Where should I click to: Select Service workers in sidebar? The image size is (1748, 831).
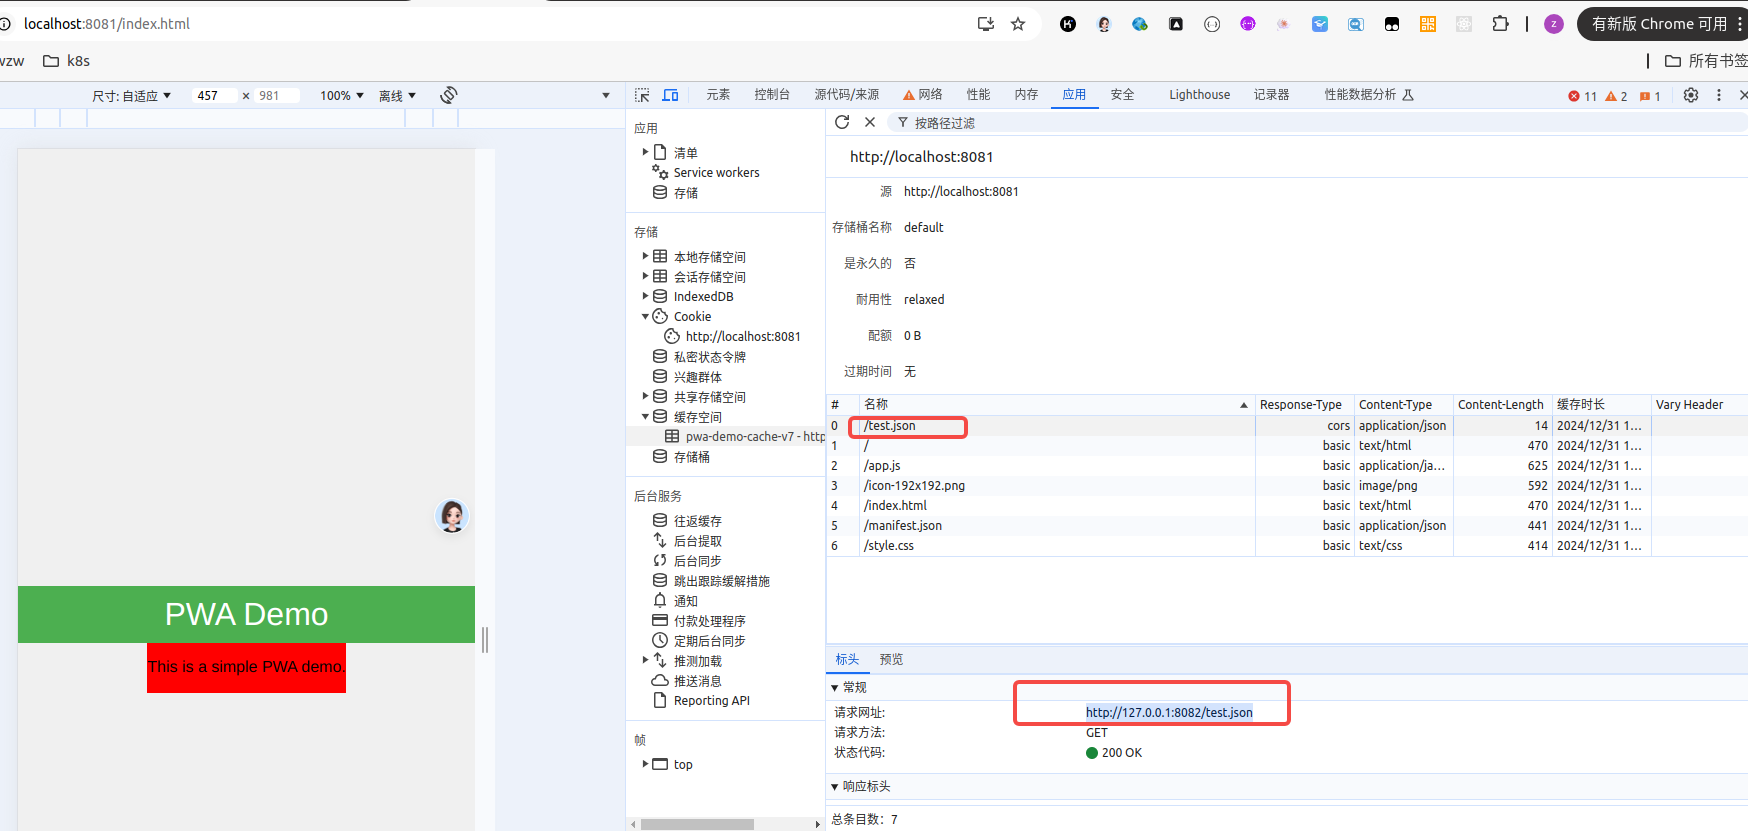tap(716, 173)
